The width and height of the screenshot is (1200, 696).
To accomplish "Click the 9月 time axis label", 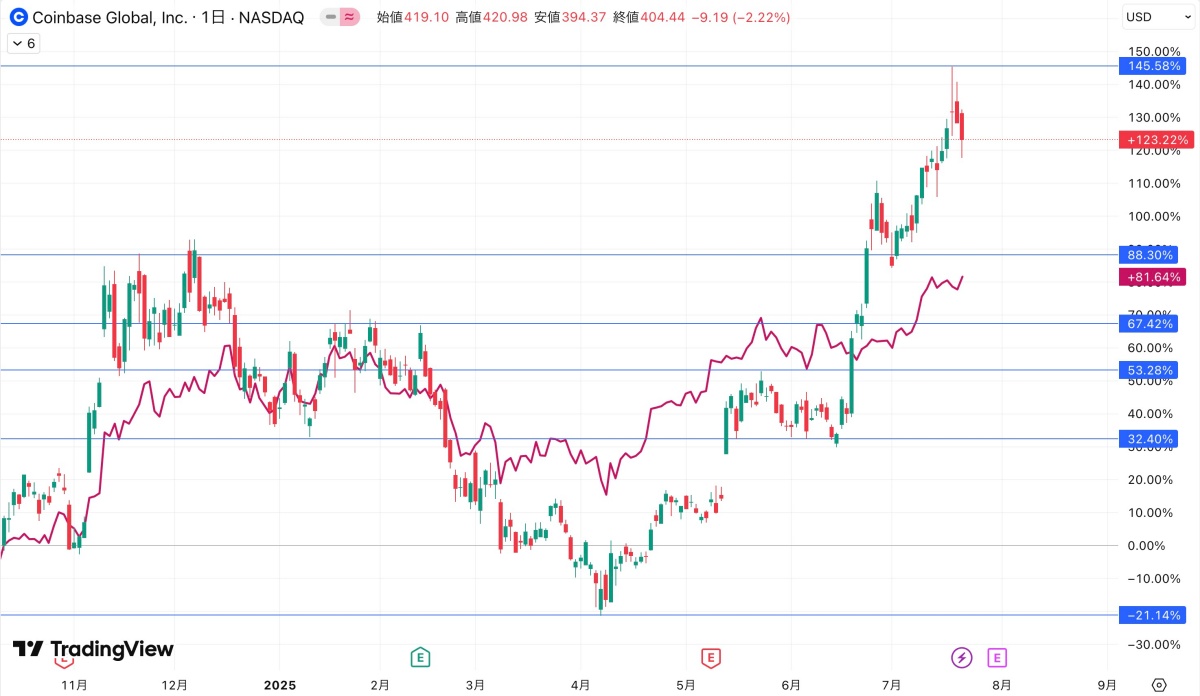I will (1107, 685).
